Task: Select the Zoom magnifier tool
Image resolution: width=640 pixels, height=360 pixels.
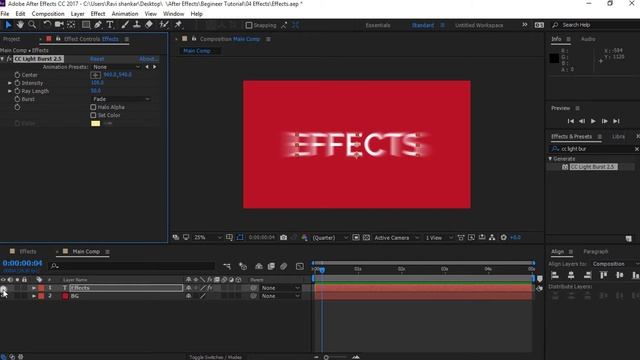Action: point(32,25)
